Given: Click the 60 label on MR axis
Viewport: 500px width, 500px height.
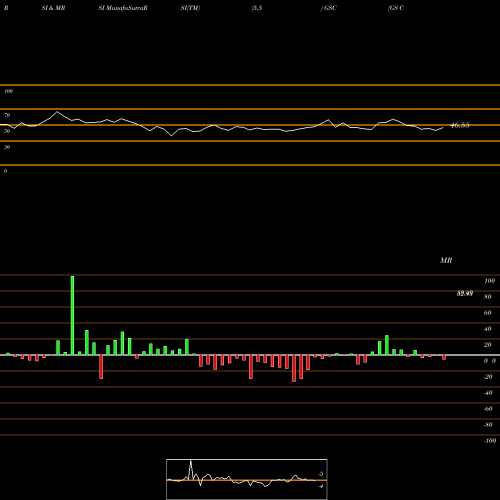Looking at the screenshot, I should (x=487, y=313).
